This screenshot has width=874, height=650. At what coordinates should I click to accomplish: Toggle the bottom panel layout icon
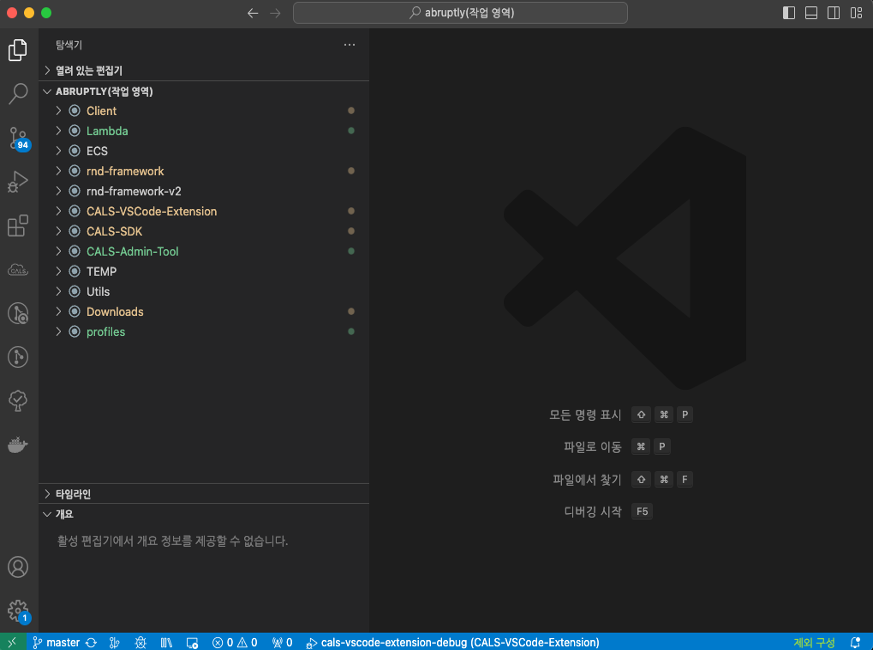(811, 13)
